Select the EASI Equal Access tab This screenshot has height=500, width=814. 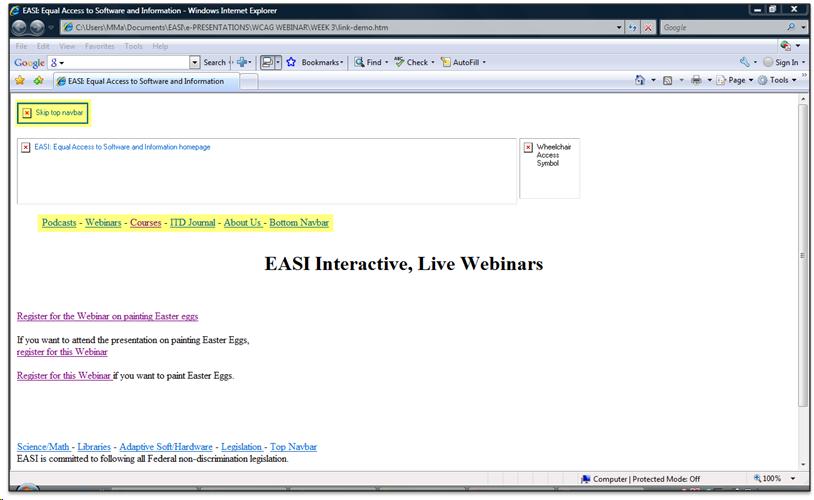click(x=146, y=81)
